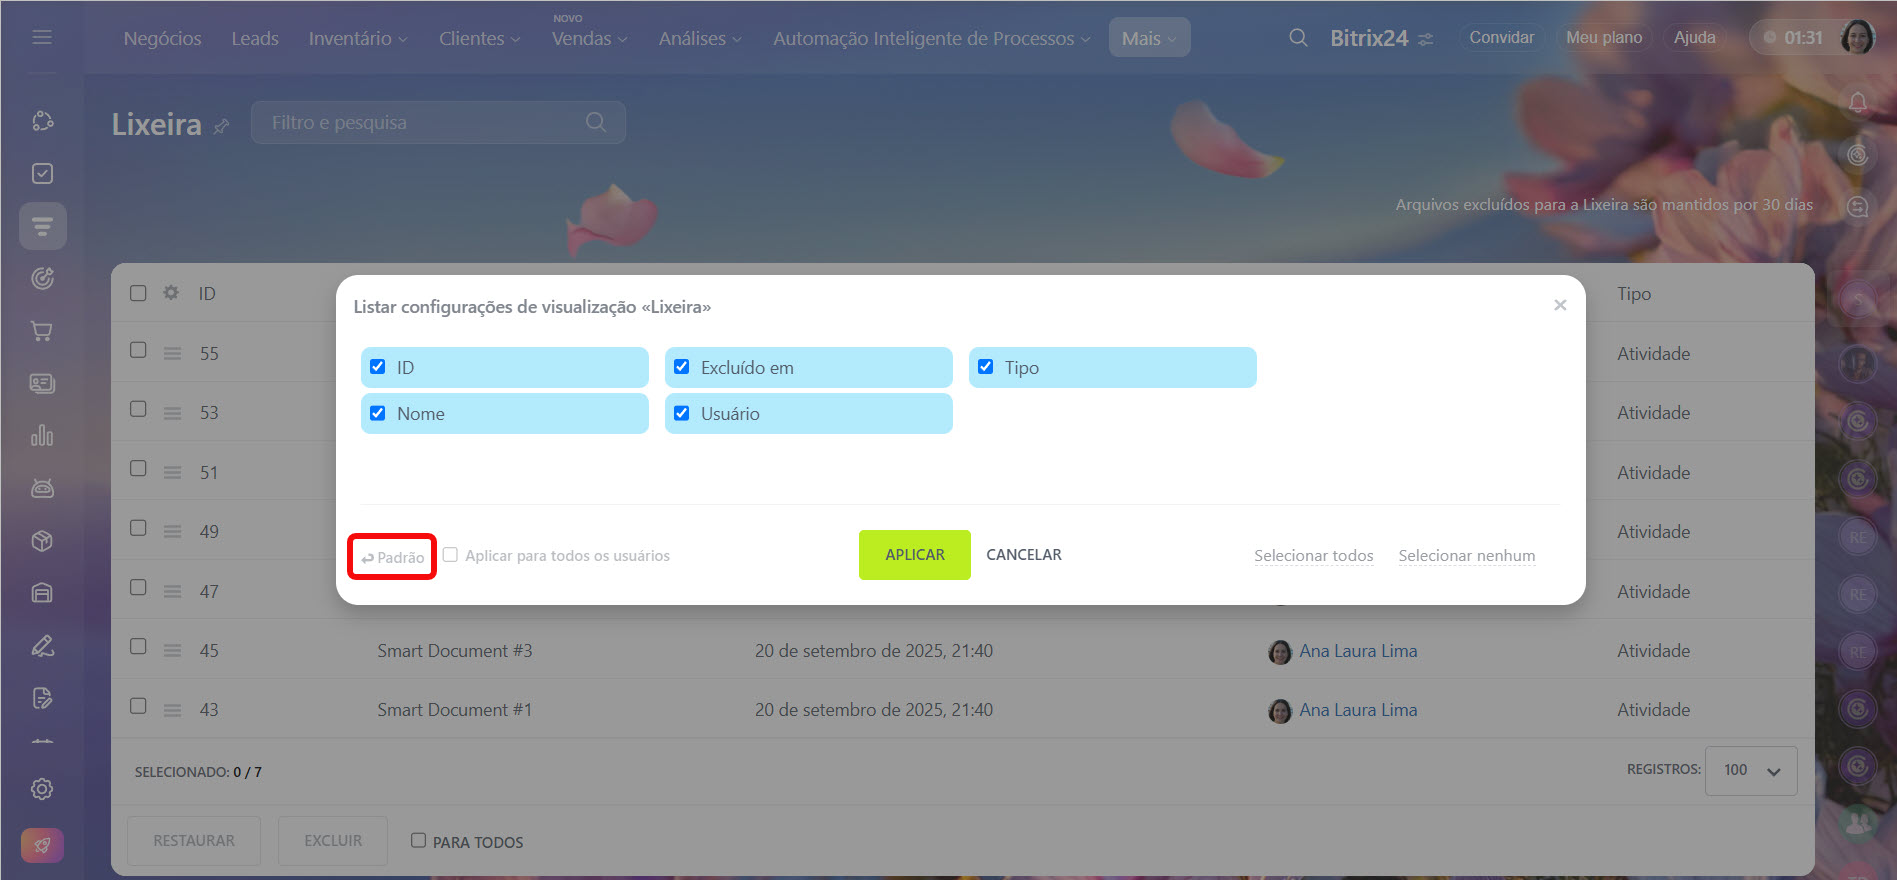Open the Tasks checkmark sidebar icon
Screen dimensions: 1897x880
tap(42, 174)
